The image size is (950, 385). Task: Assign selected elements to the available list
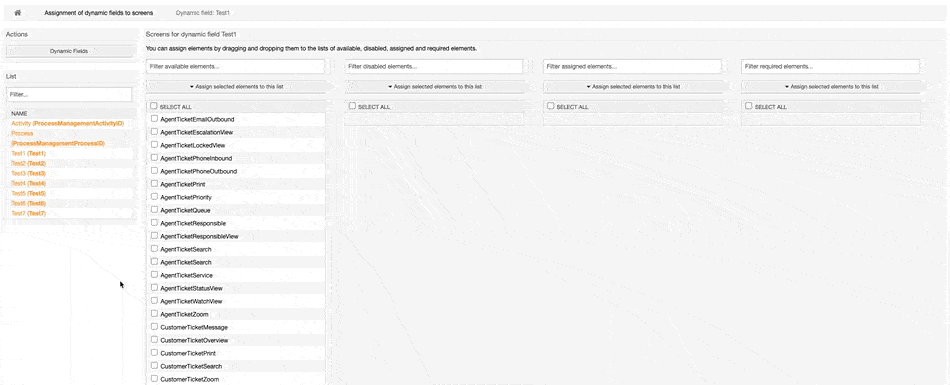pyautogui.click(x=236, y=87)
